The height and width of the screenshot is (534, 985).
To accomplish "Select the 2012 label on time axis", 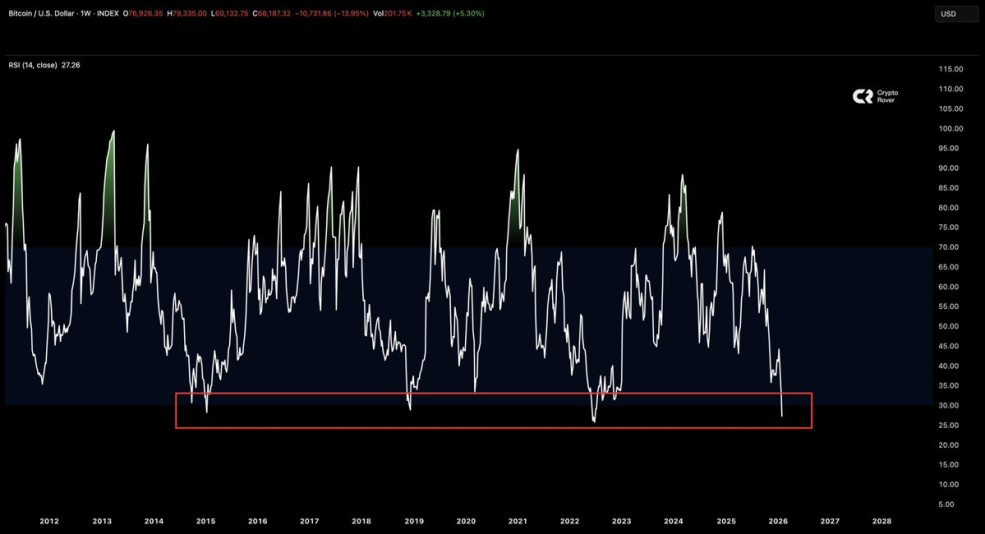I will coord(49,521).
